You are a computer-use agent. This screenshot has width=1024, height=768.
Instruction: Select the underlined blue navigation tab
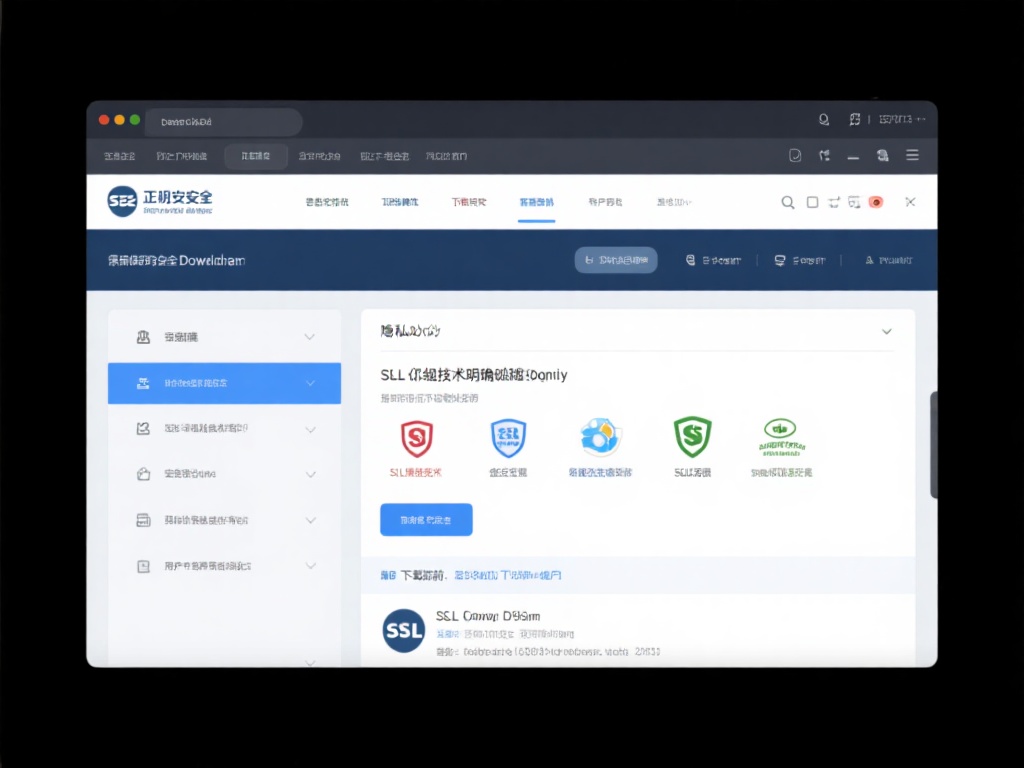[537, 202]
